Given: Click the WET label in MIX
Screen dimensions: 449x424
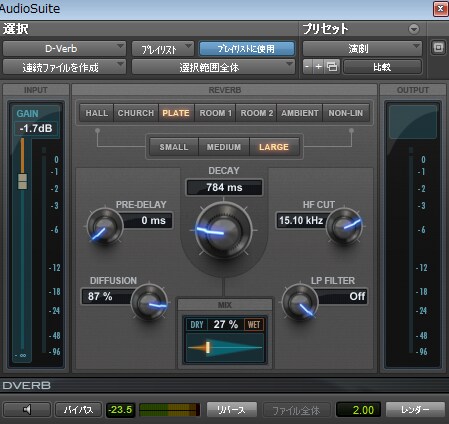Looking at the screenshot, I should tap(254, 324).
